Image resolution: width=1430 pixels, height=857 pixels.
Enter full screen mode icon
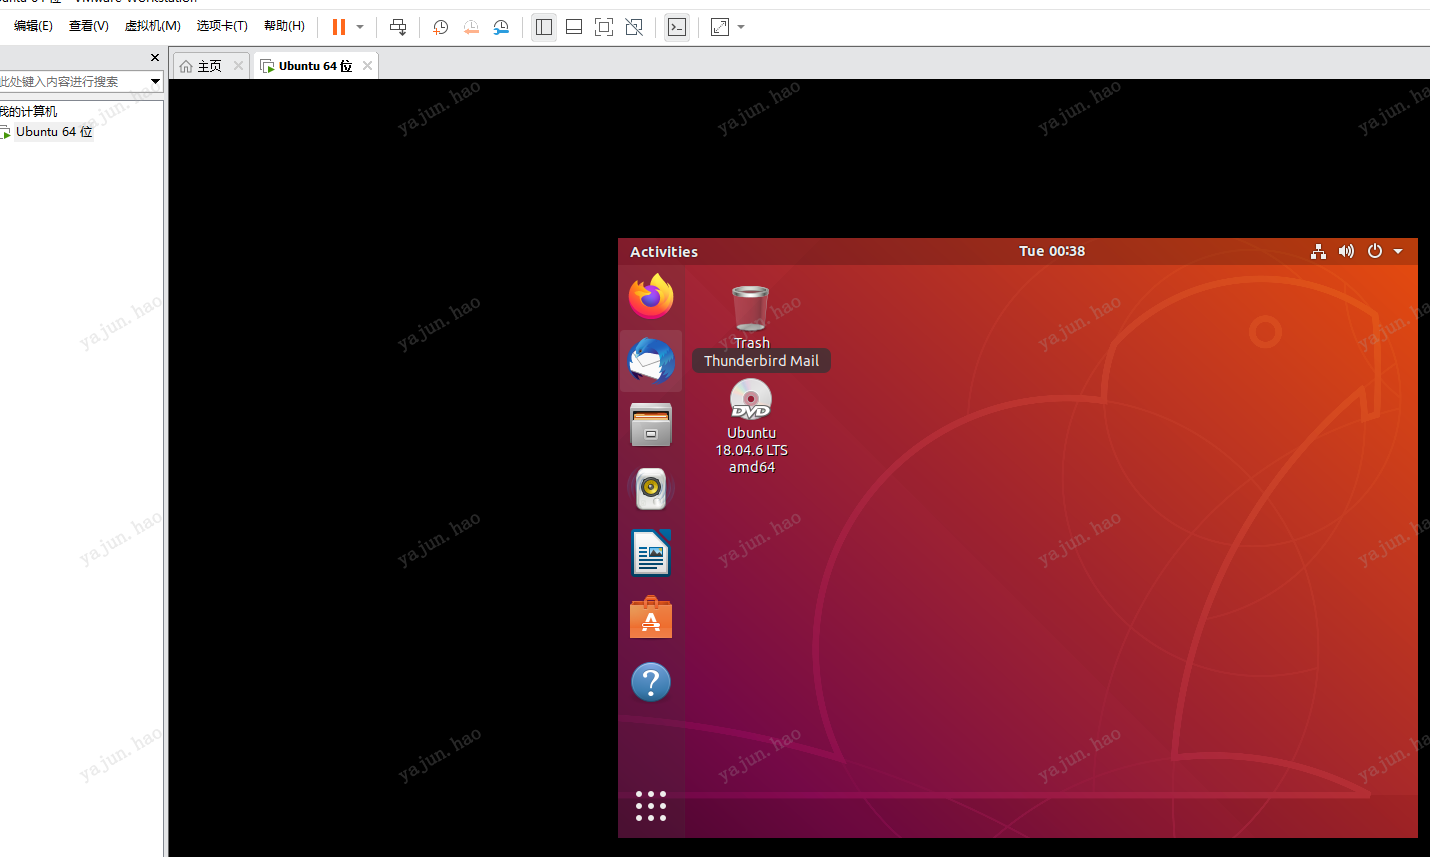coord(604,27)
